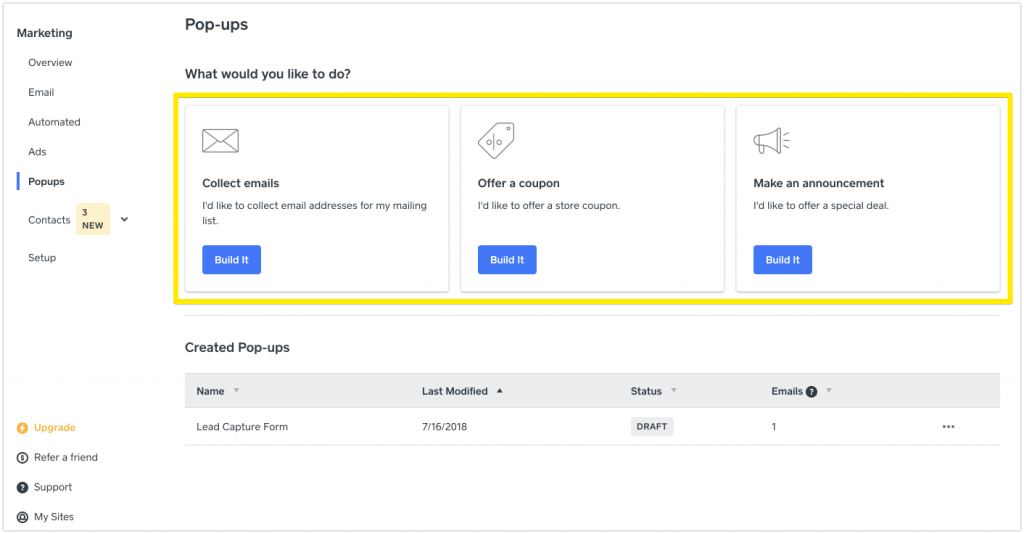Viewport: 1024px width, 534px height.
Task: Click Build It under Collect emails
Action: click(x=231, y=260)
